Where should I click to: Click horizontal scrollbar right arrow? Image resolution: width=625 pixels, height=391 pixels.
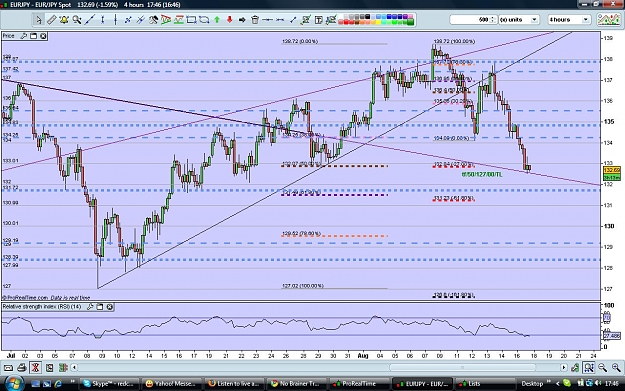point(563,367)
